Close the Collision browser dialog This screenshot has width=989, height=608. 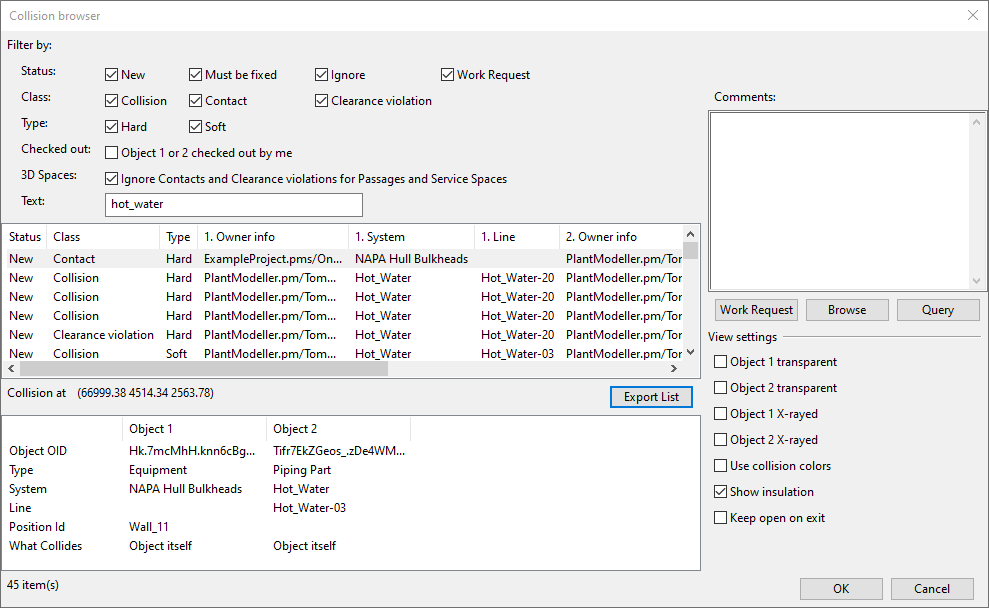[x=972, y=15]
